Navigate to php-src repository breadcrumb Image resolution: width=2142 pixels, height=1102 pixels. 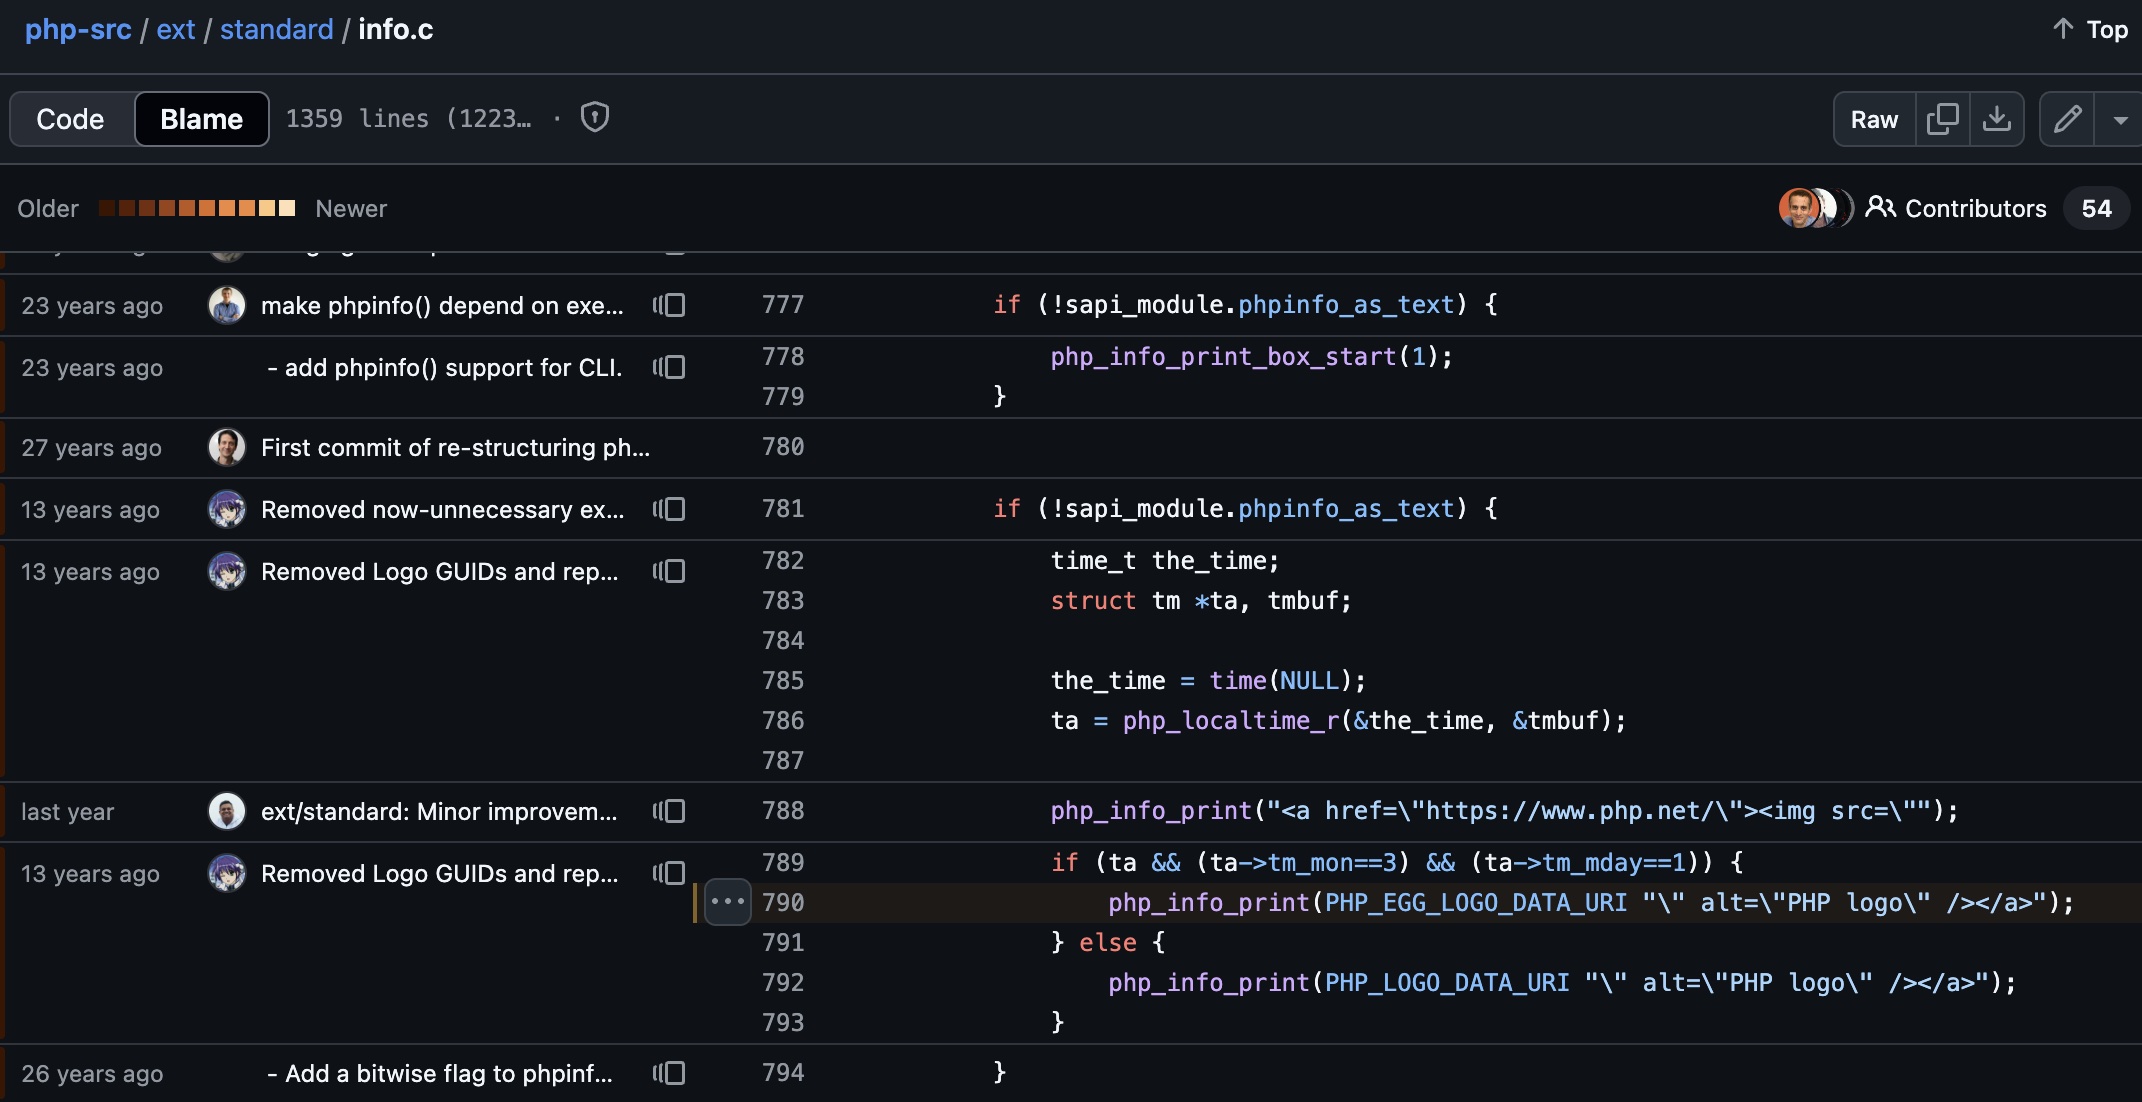click(78, 30)
